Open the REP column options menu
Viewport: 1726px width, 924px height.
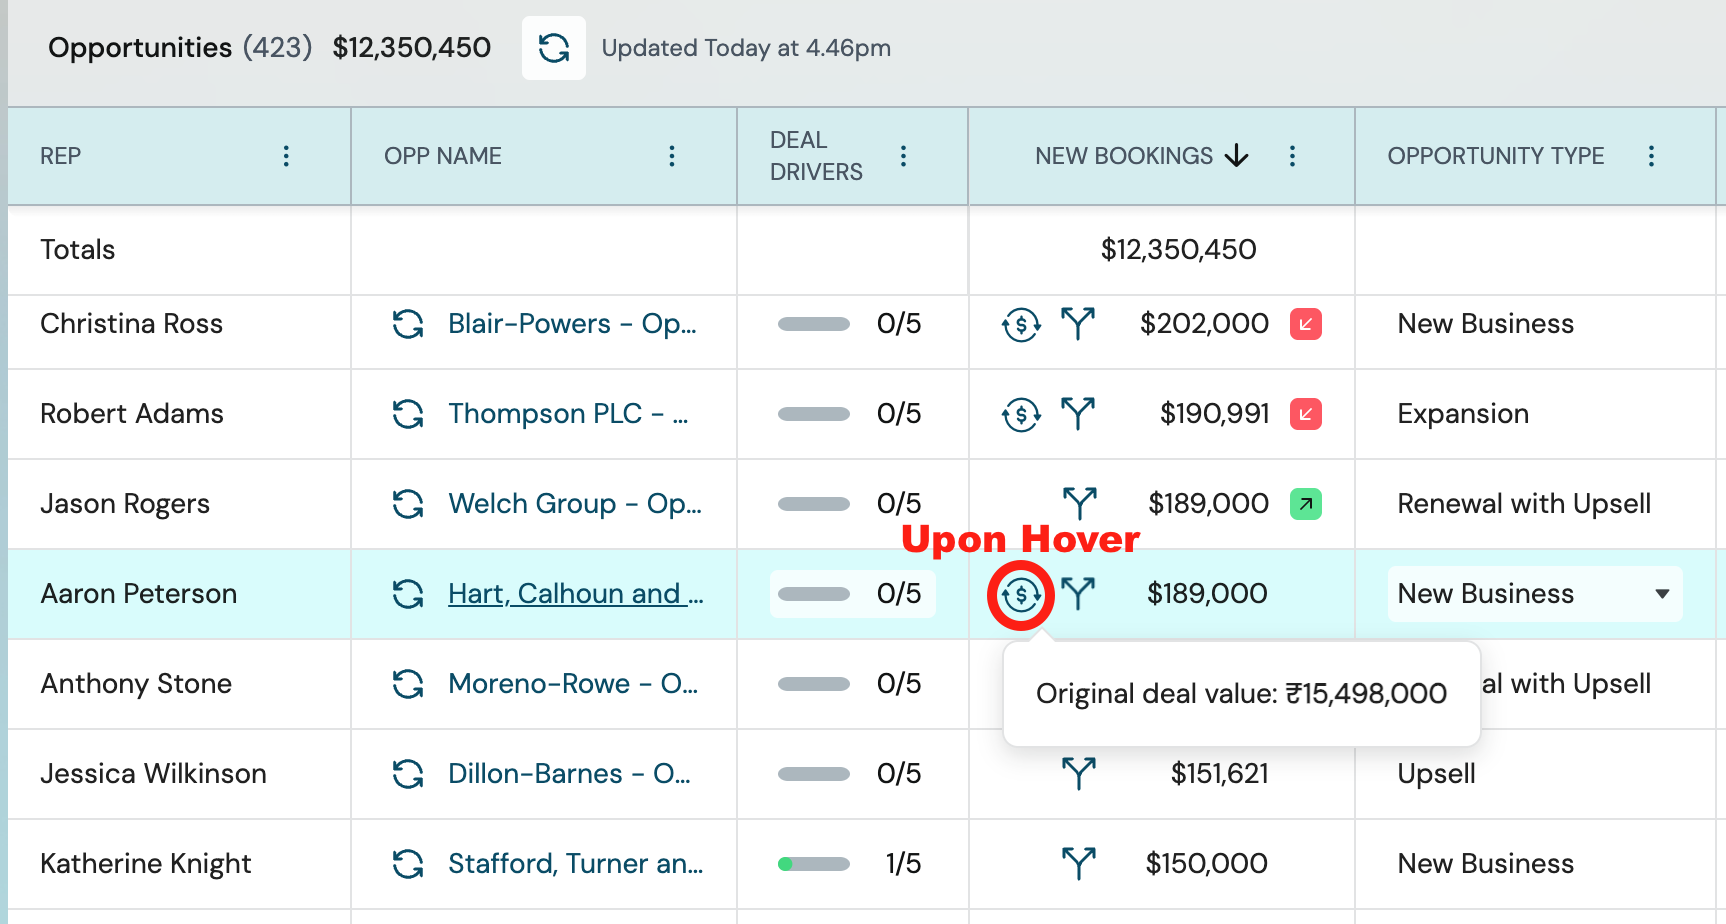286,156
